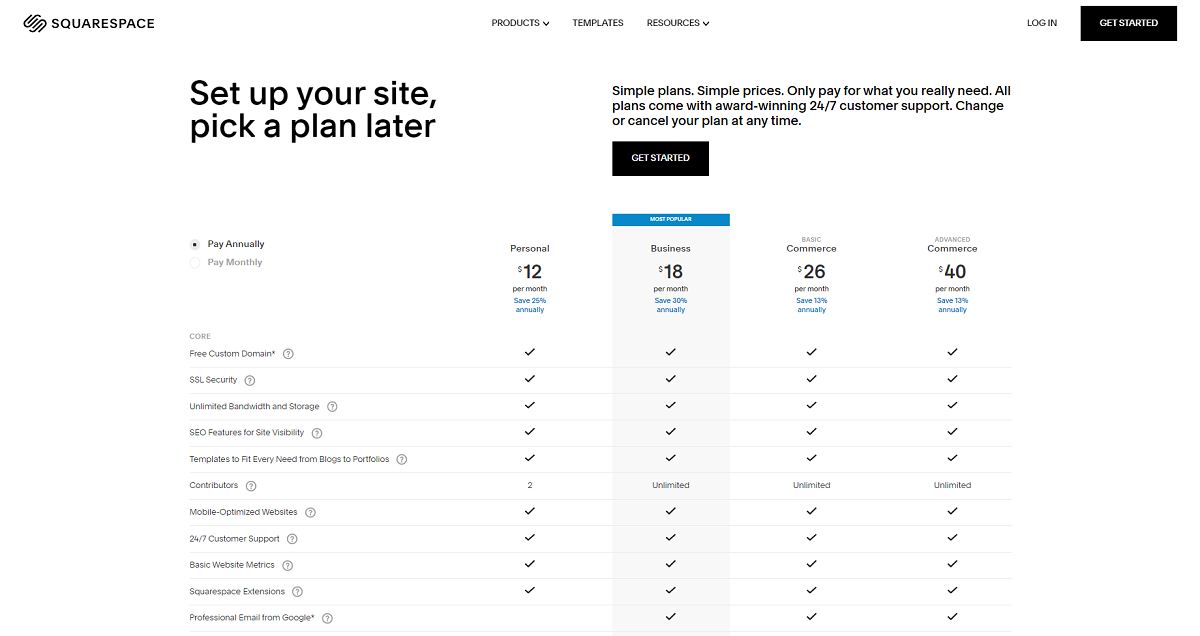Click help icon for Professional Email from Google

click(327, 618)
